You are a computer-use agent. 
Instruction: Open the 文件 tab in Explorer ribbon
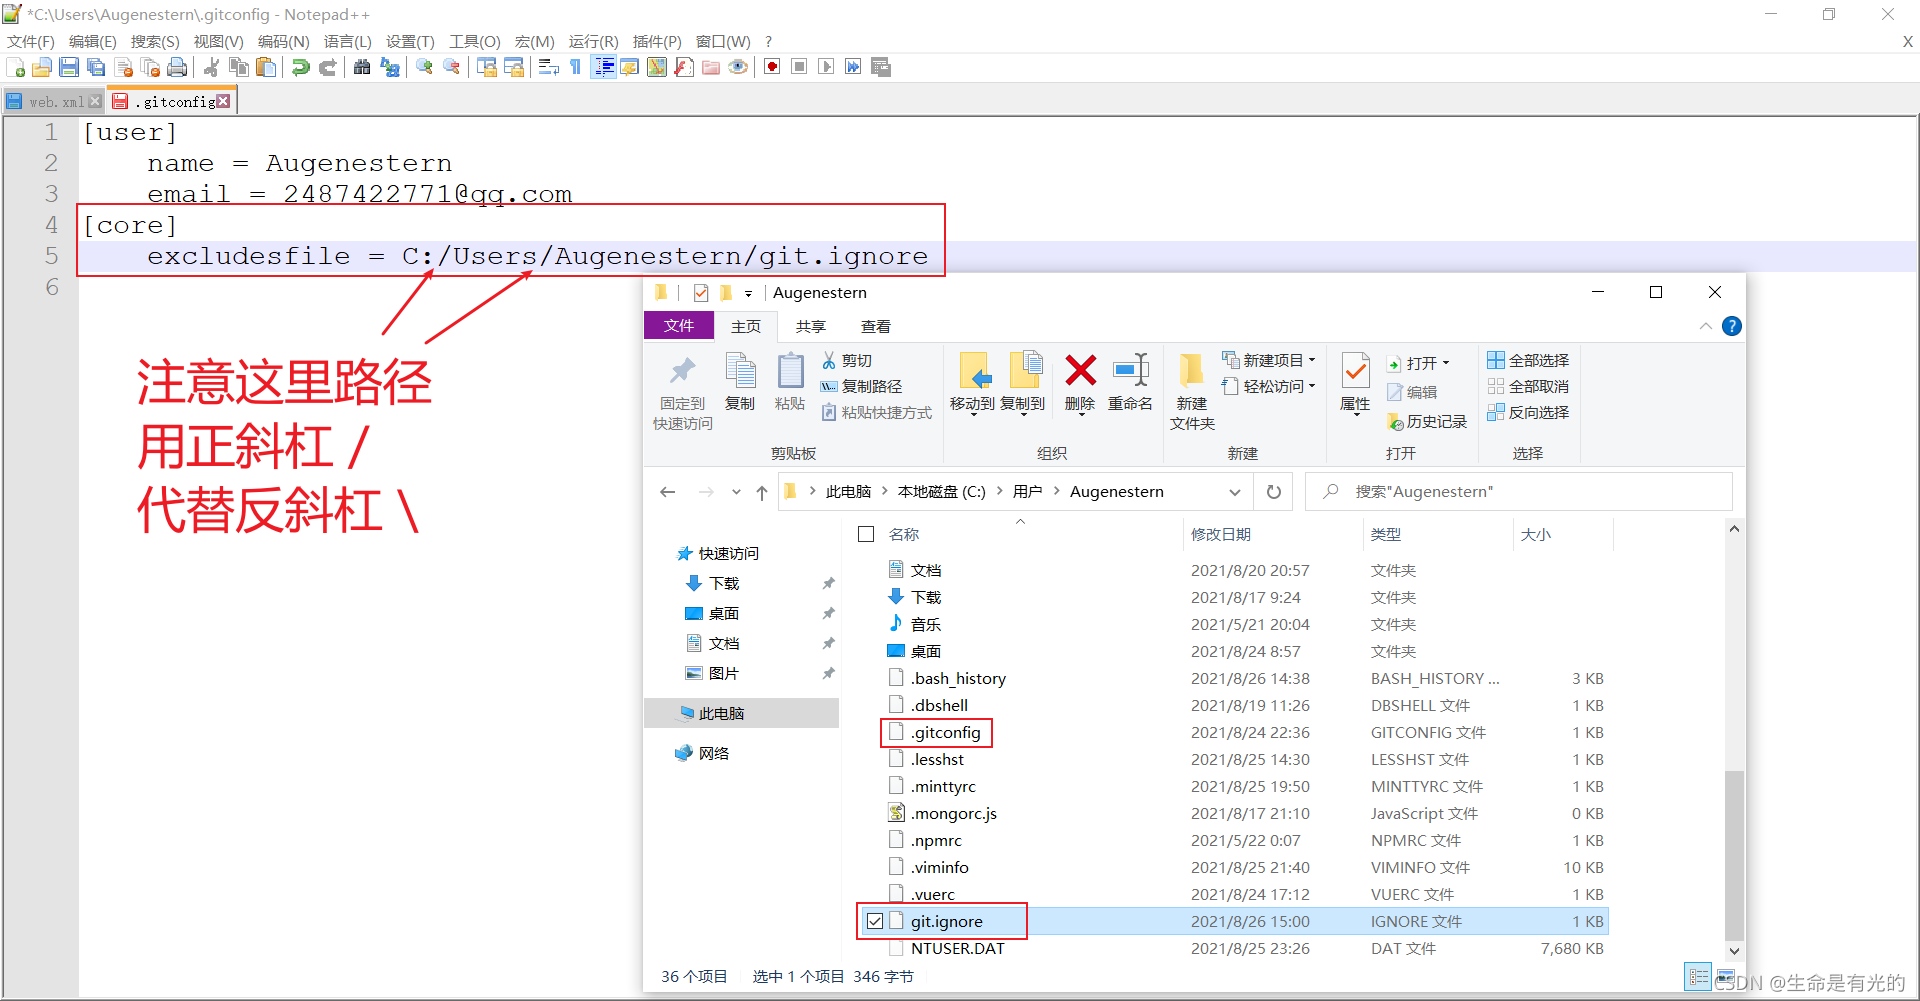(679, 326)
